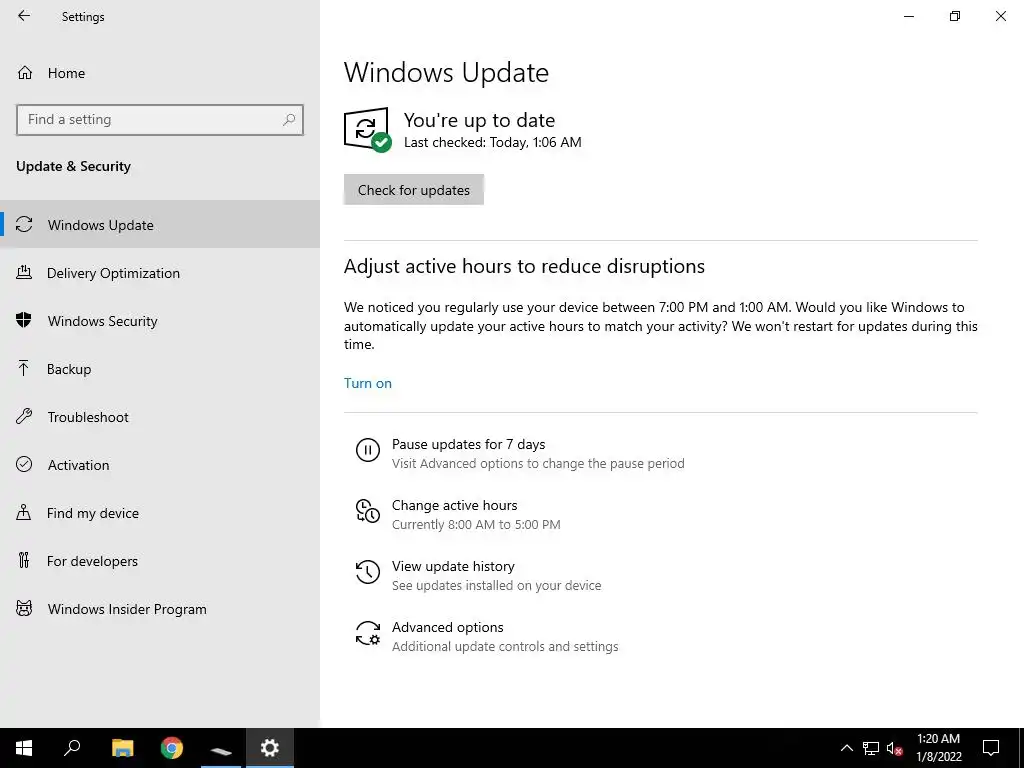The image size is (1024, 768).
Task: Click the Windows Update sync arrows sidebar icon
Action: (x=24, y=225)
